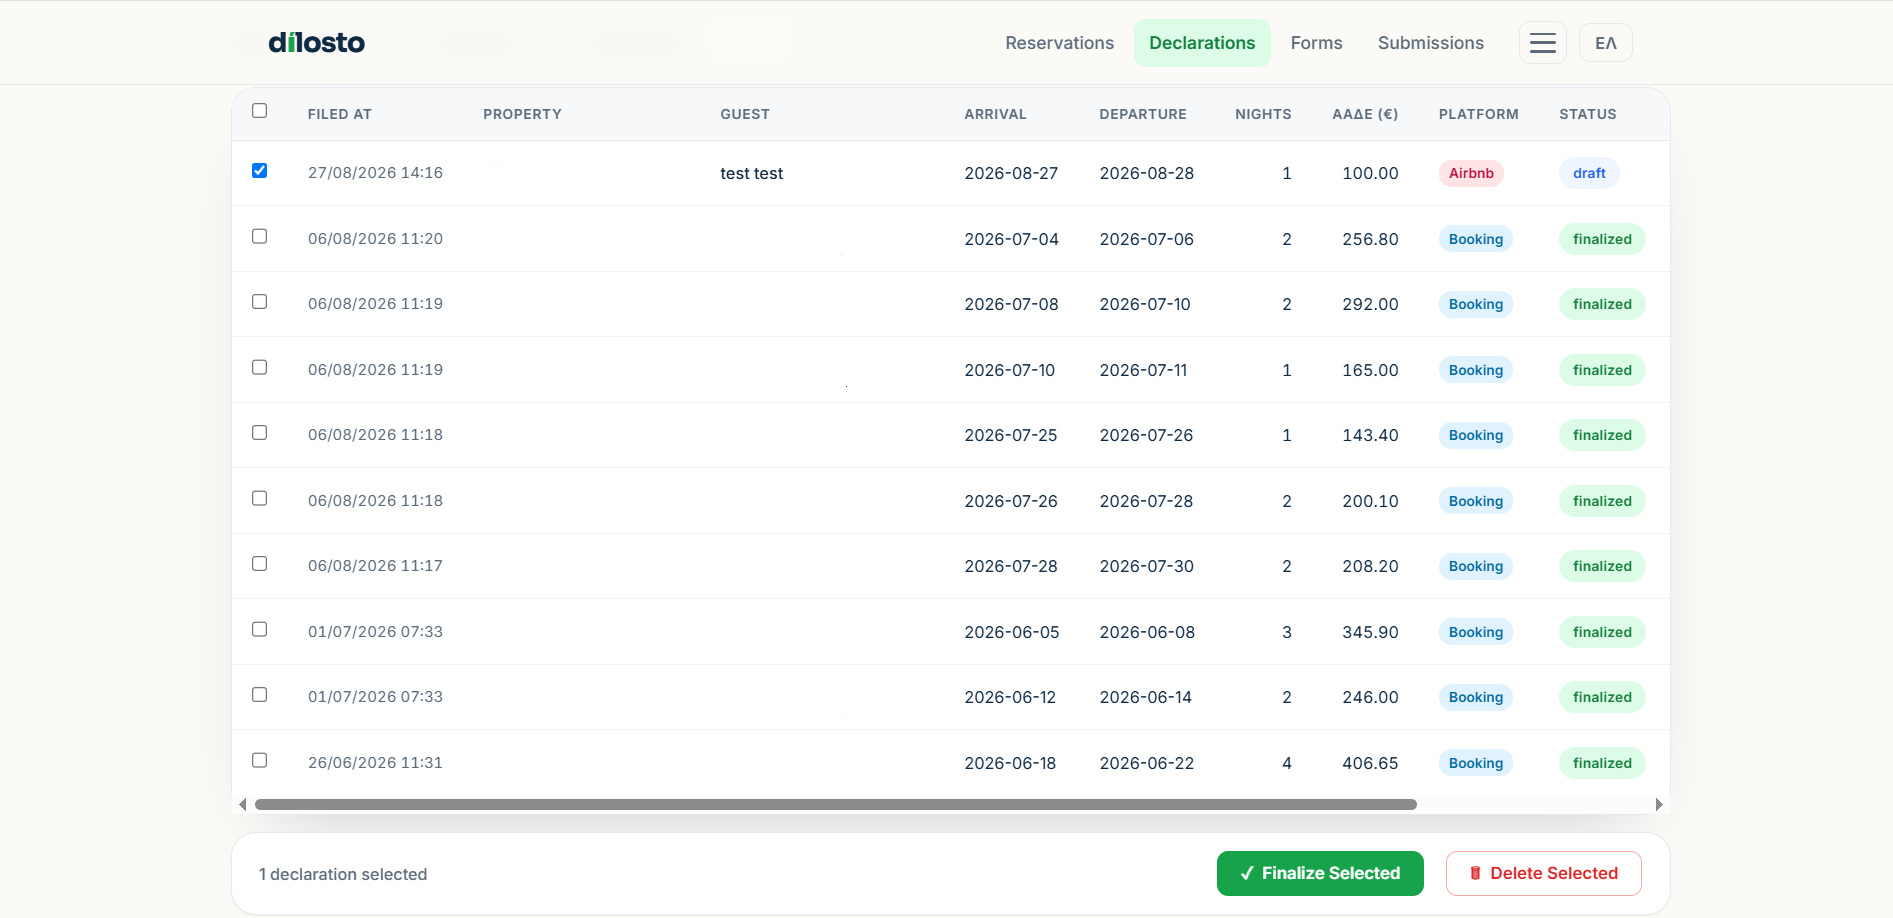
Task: Check the row arriving 2026-06-05
Action: coord(260,630)
